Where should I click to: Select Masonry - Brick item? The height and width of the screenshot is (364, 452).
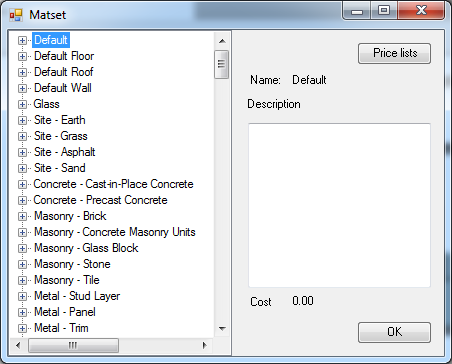pos(70,216)
